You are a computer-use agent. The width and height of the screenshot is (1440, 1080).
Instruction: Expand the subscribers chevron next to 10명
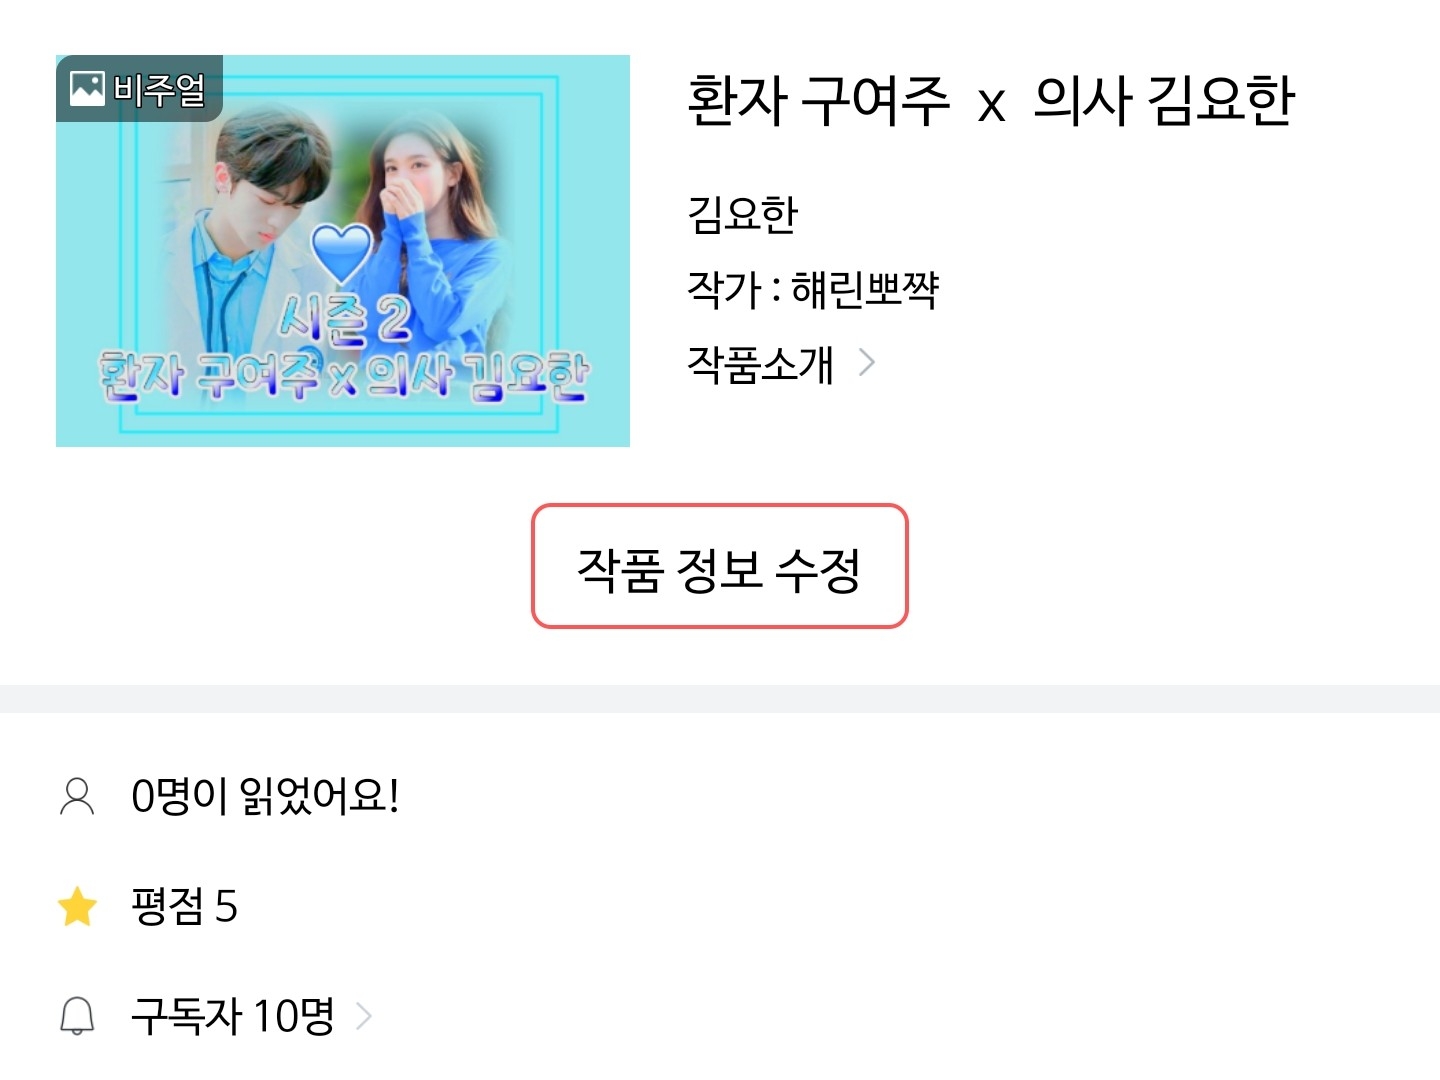pyautogui.click(x=365, y=1017)
